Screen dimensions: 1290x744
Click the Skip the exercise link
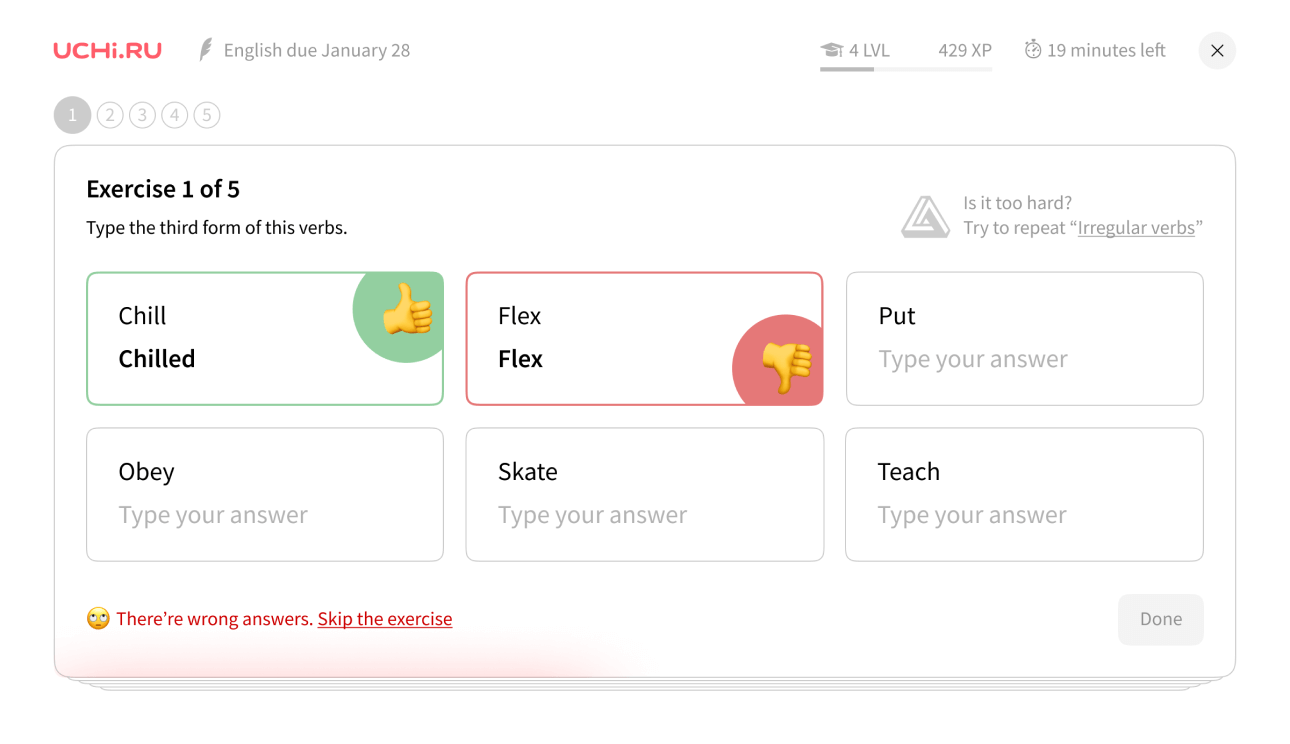pos(385,619)
